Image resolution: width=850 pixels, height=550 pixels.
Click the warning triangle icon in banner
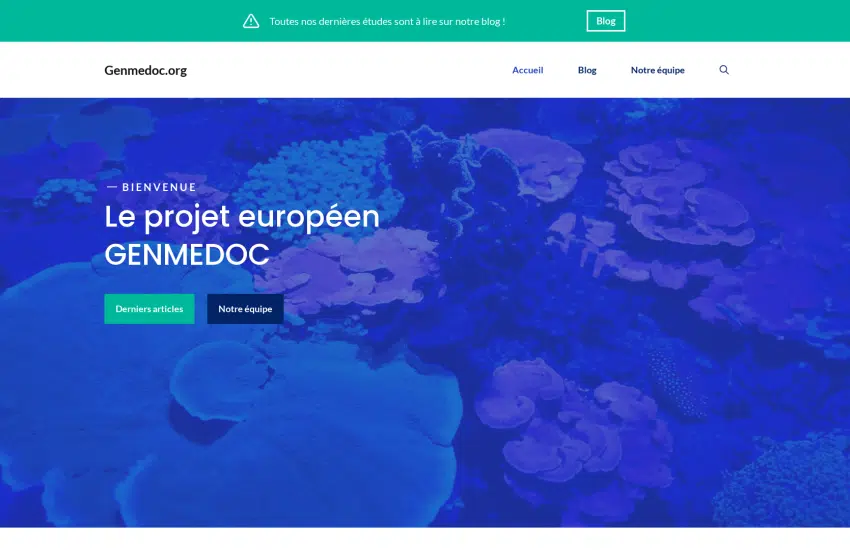click(250, 21)
